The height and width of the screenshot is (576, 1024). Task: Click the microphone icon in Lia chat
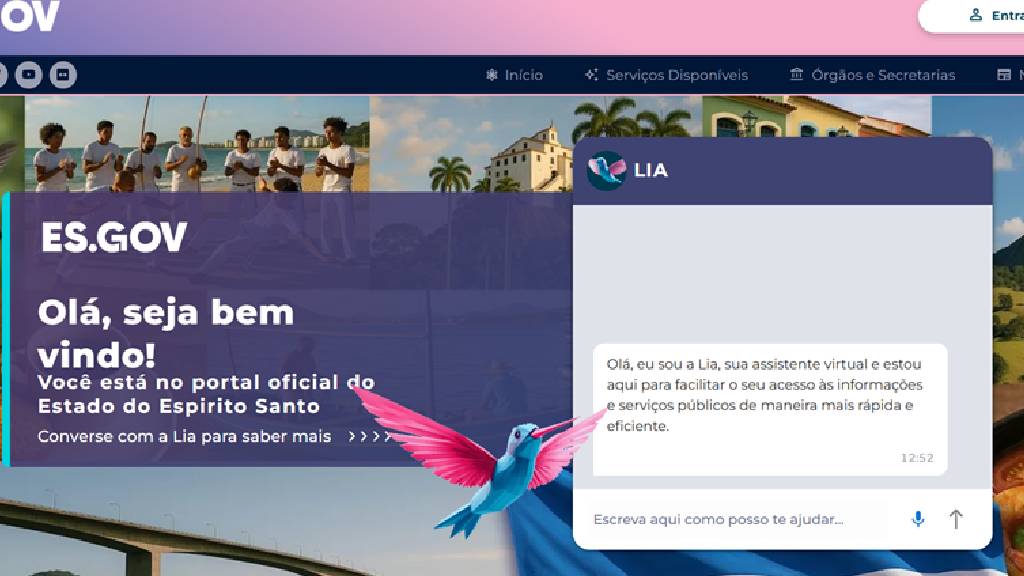pyautogui.click(x=918, y=519)
